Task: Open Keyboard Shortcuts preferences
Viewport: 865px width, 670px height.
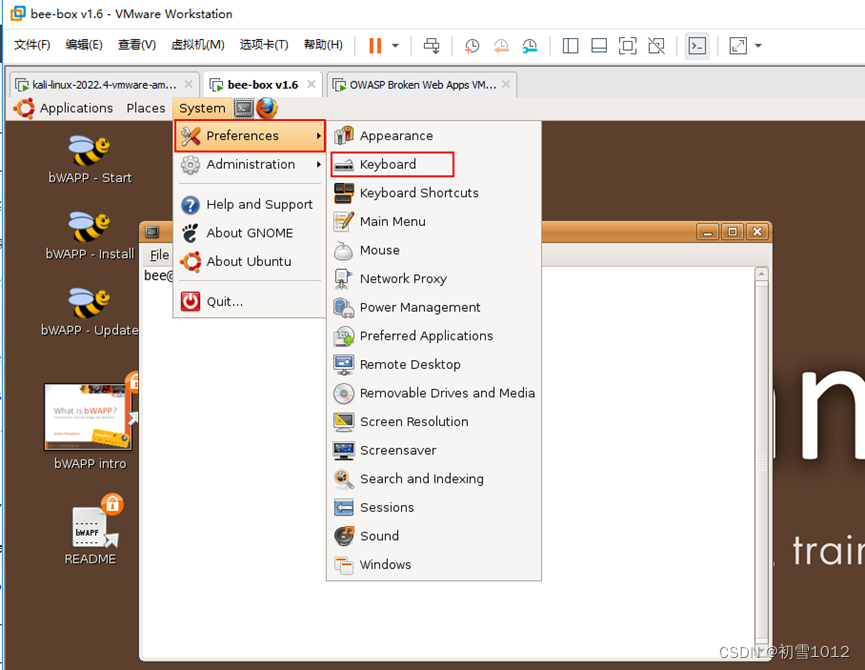Action: coord(434,193)
